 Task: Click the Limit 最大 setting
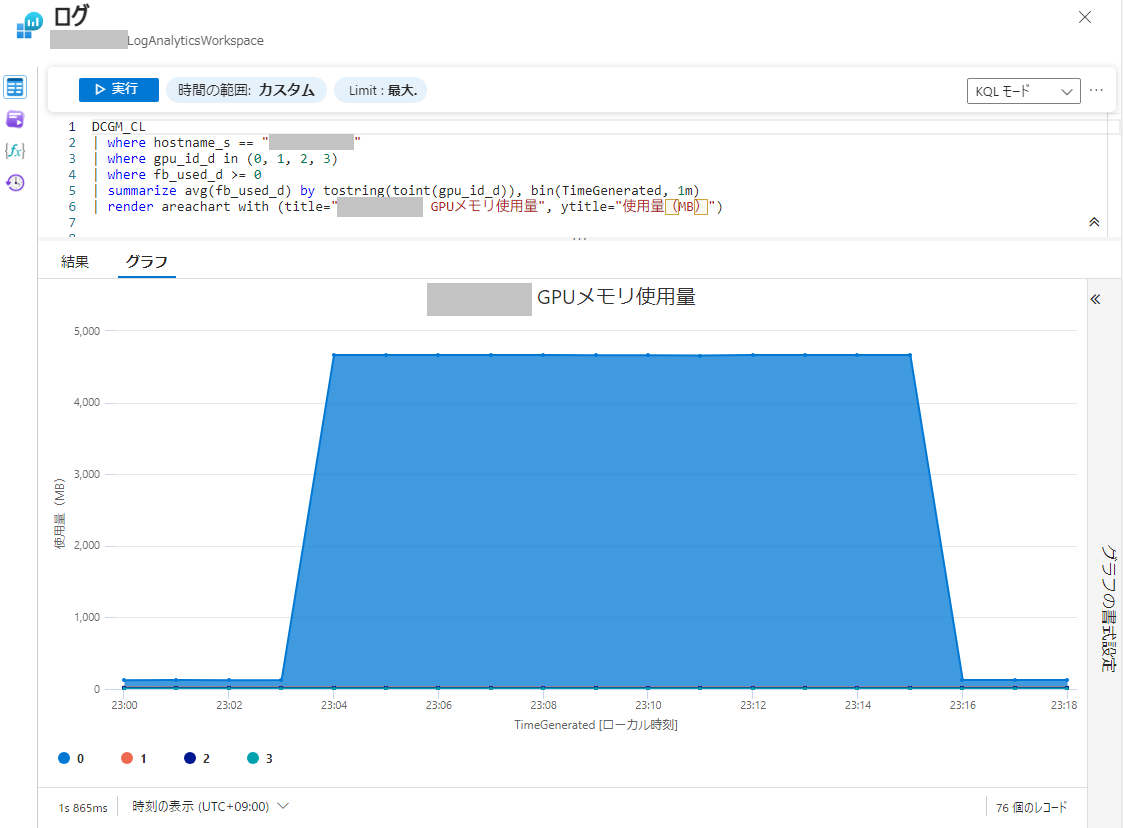[x=383, y=89]
